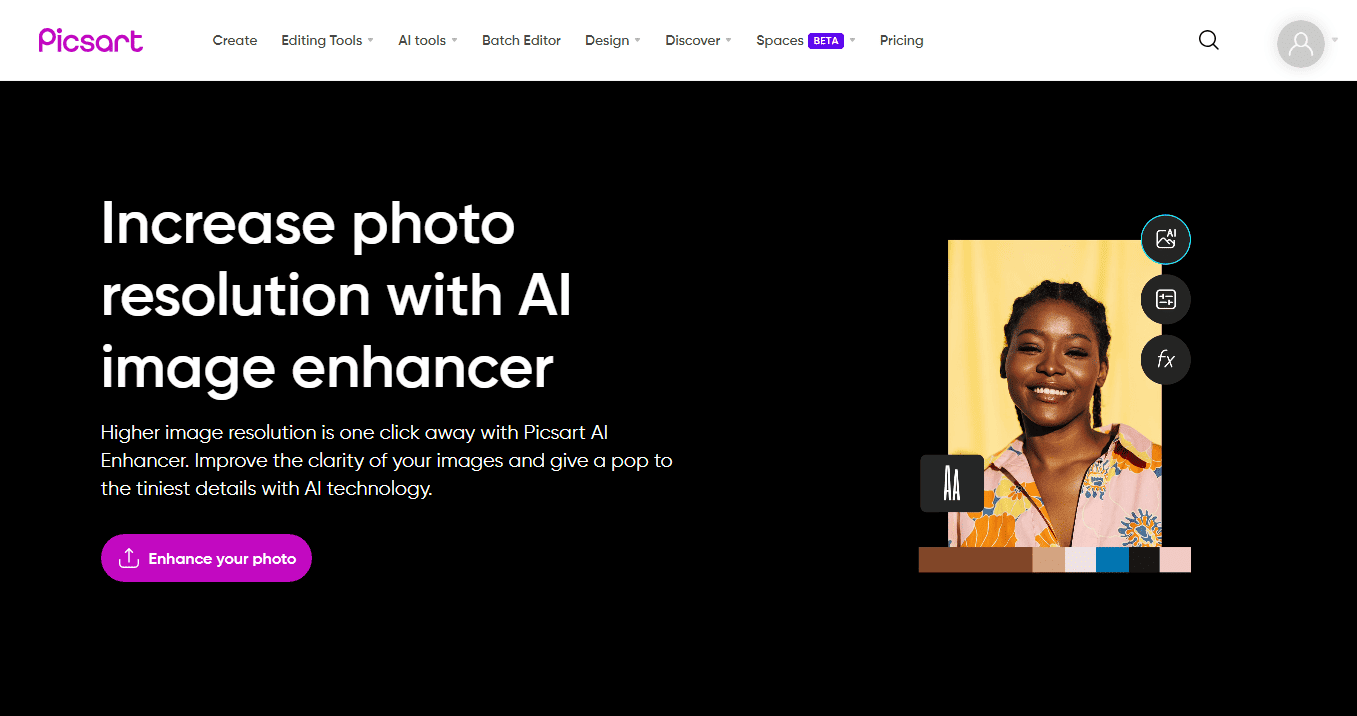Expand the Editing Tools dropdown

327,41
